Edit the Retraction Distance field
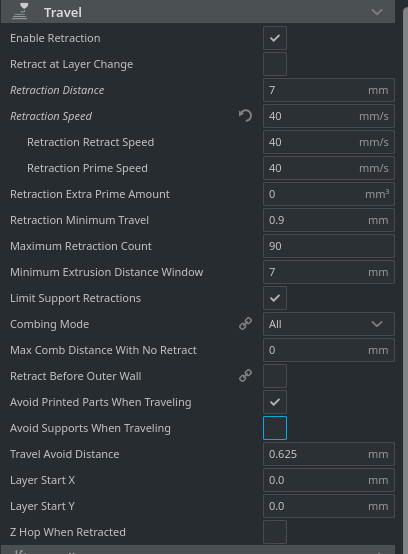The width and height of the screenshot is (408, 554). 329,90
